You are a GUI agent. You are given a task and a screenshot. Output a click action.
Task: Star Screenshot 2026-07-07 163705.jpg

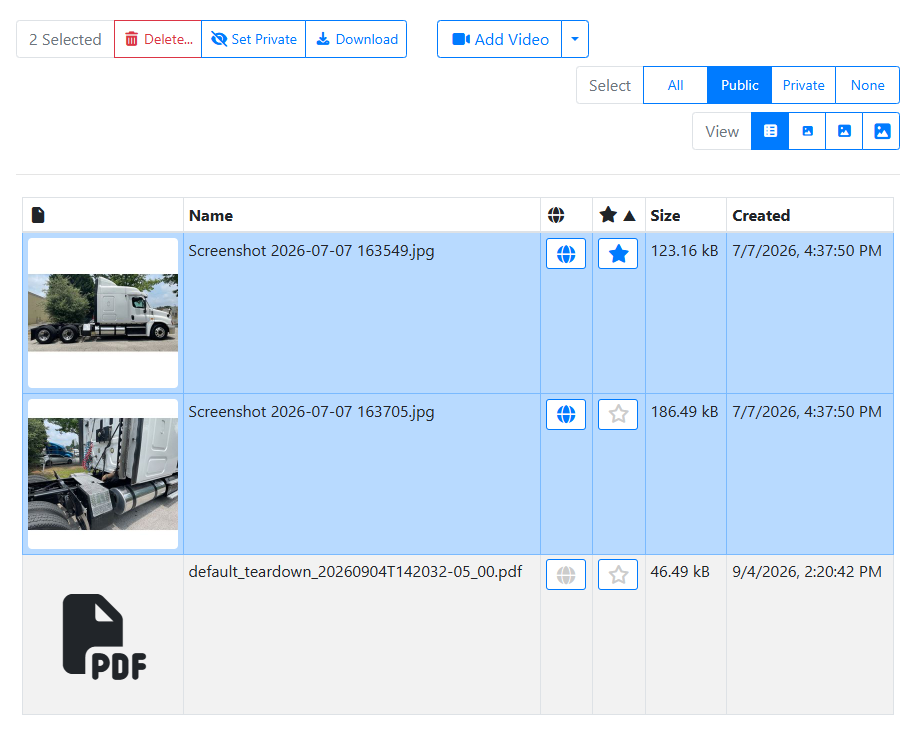coord(618,414)
